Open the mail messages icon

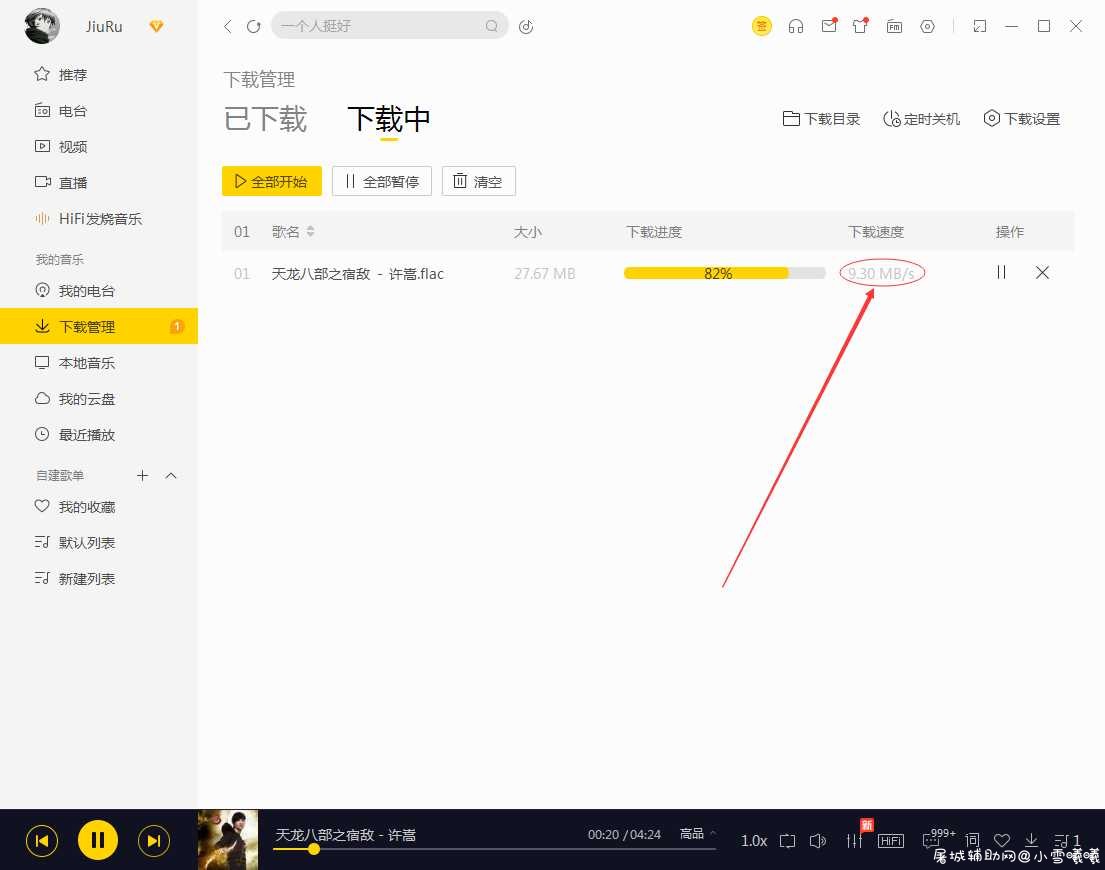point(829,27)
